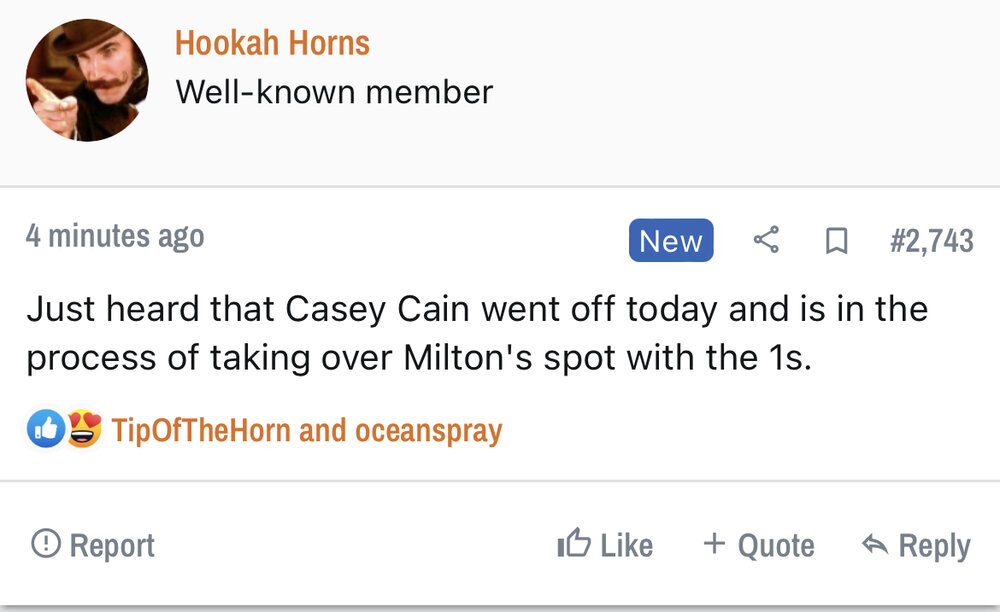Viewport: 1000px width, 612px height.
Task: Click the heart-eyes emoji reaction icon
Action: [84, 430]
